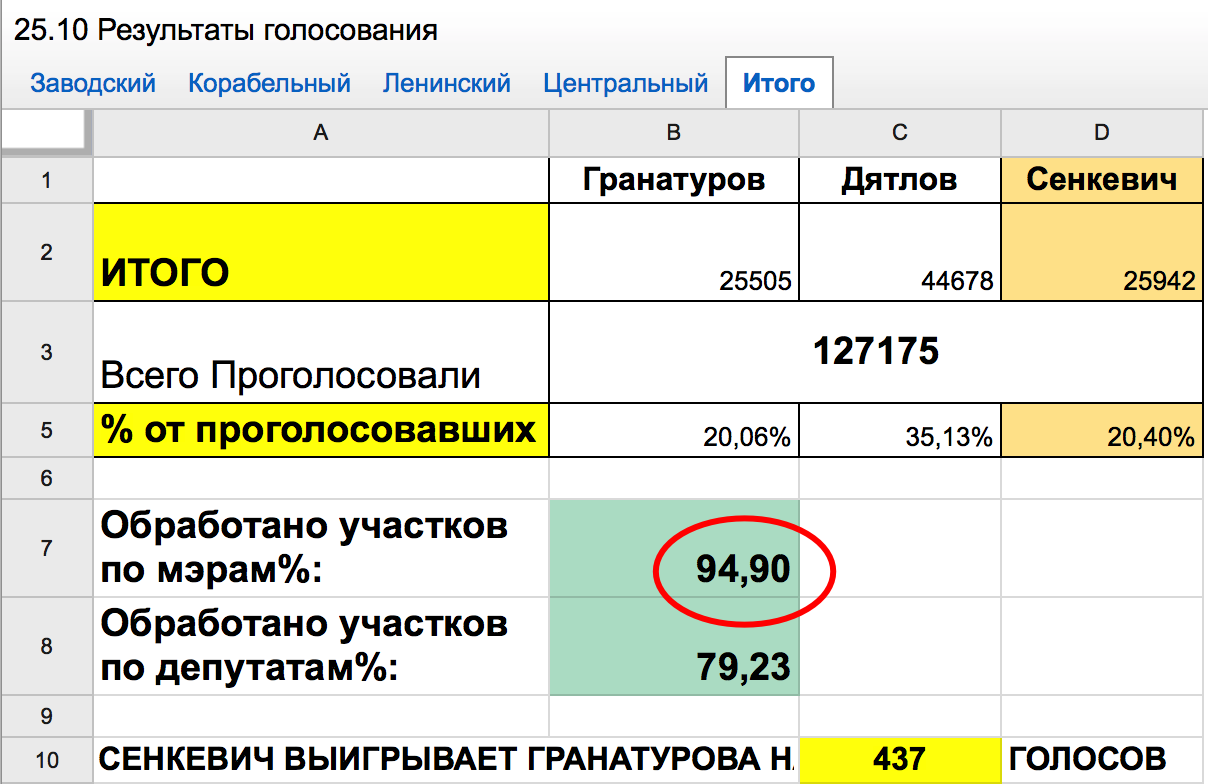Select column B header
Screen dimensions: 1208x784
(x=674, y=133)
